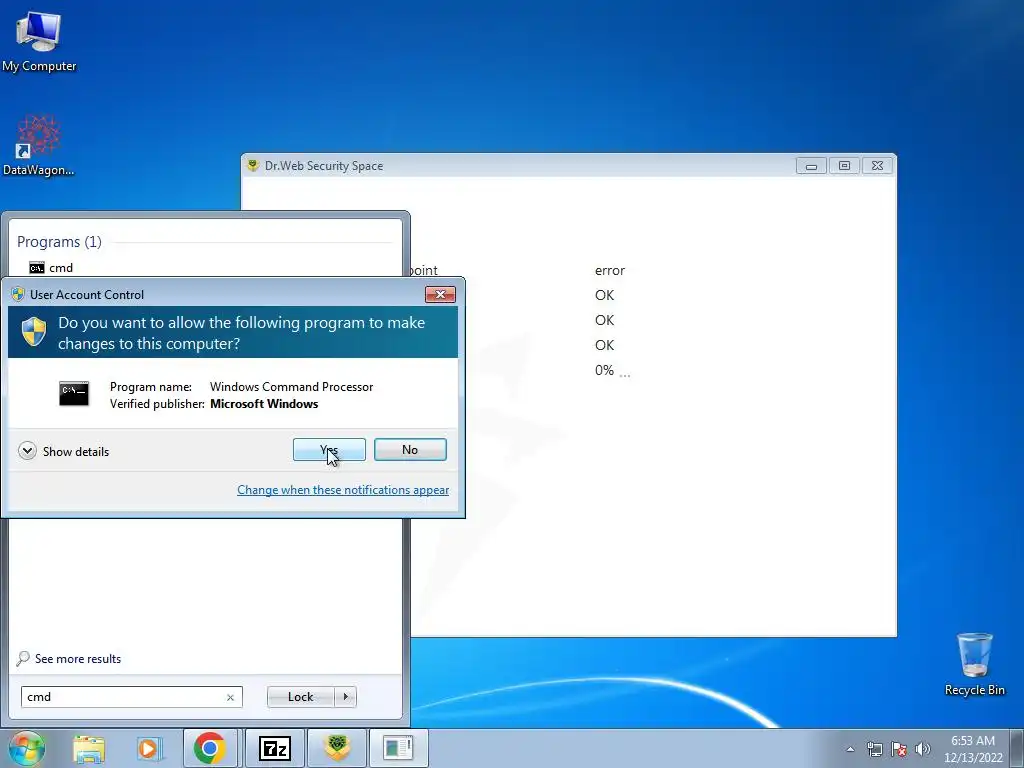Image resolution: width=1024 pixels, height=768 pixels.
Task: Click Windows Command Processor program name
Action: 291,387
